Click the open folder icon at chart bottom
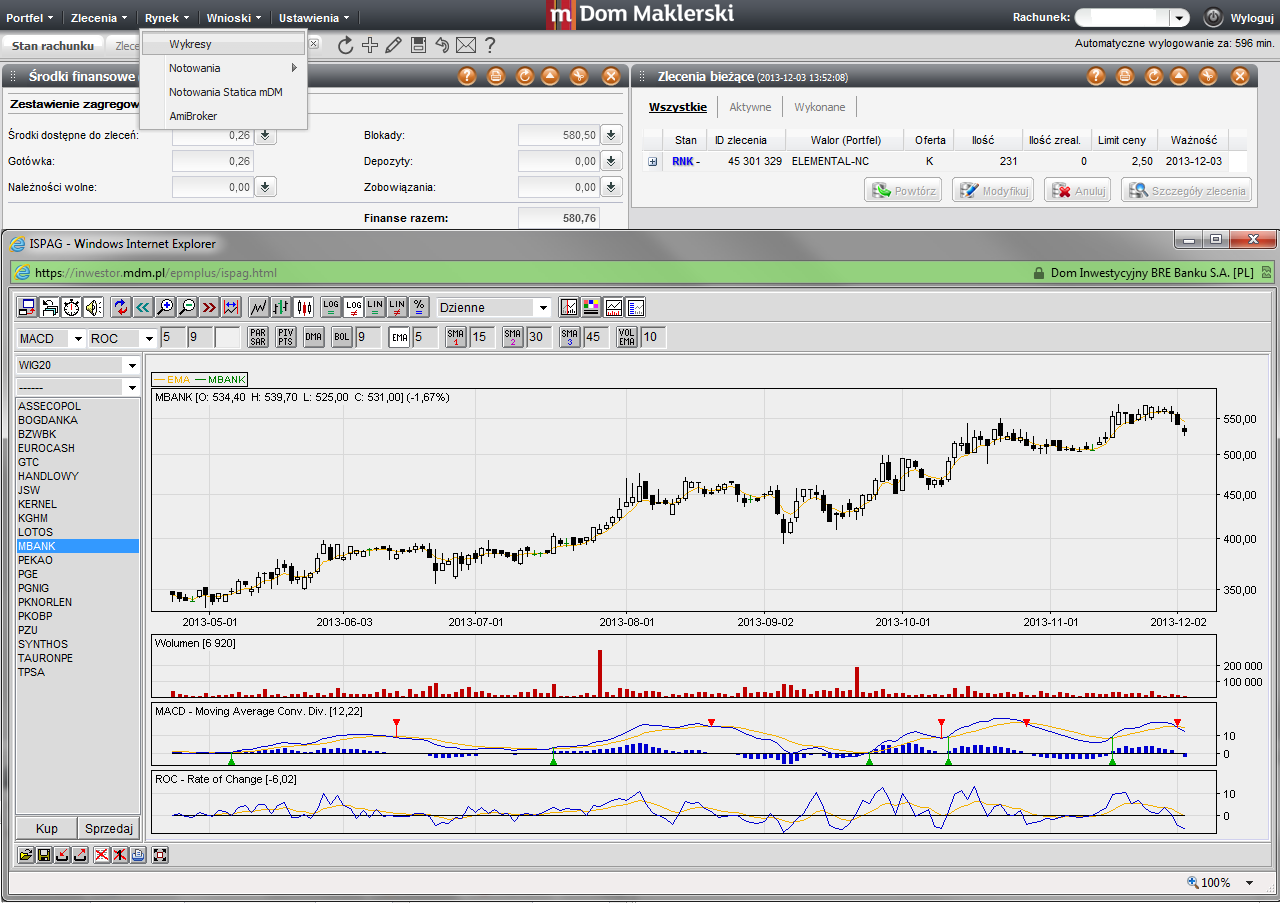 pos(26,855)
